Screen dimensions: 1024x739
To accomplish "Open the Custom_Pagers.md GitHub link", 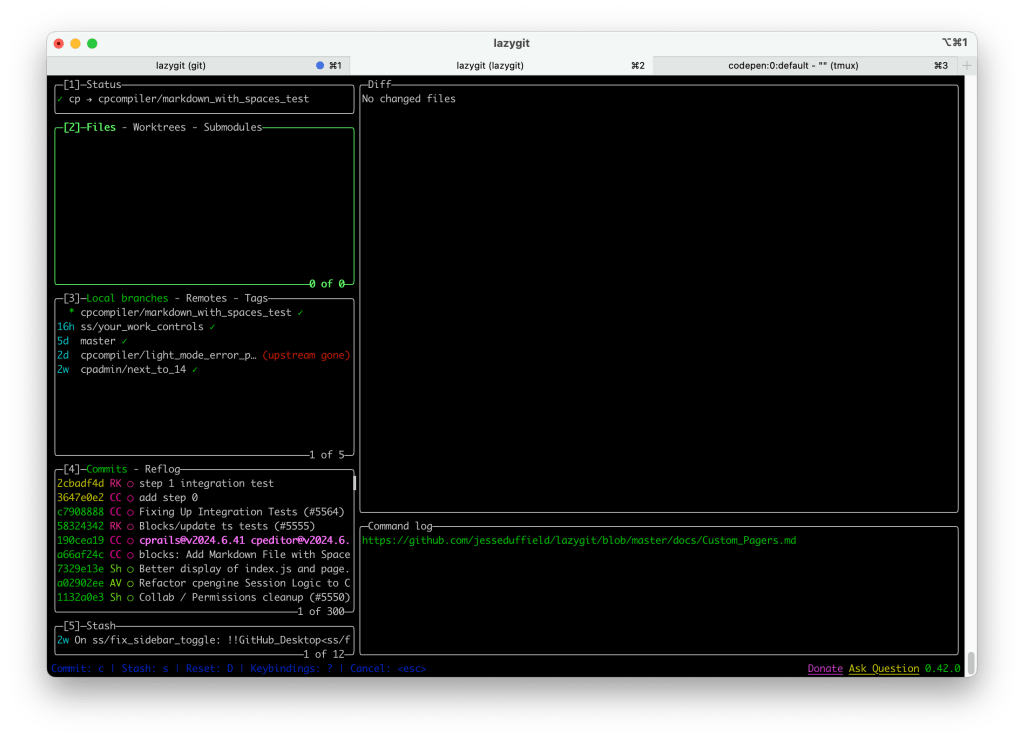I will click(x=579, y=541).
